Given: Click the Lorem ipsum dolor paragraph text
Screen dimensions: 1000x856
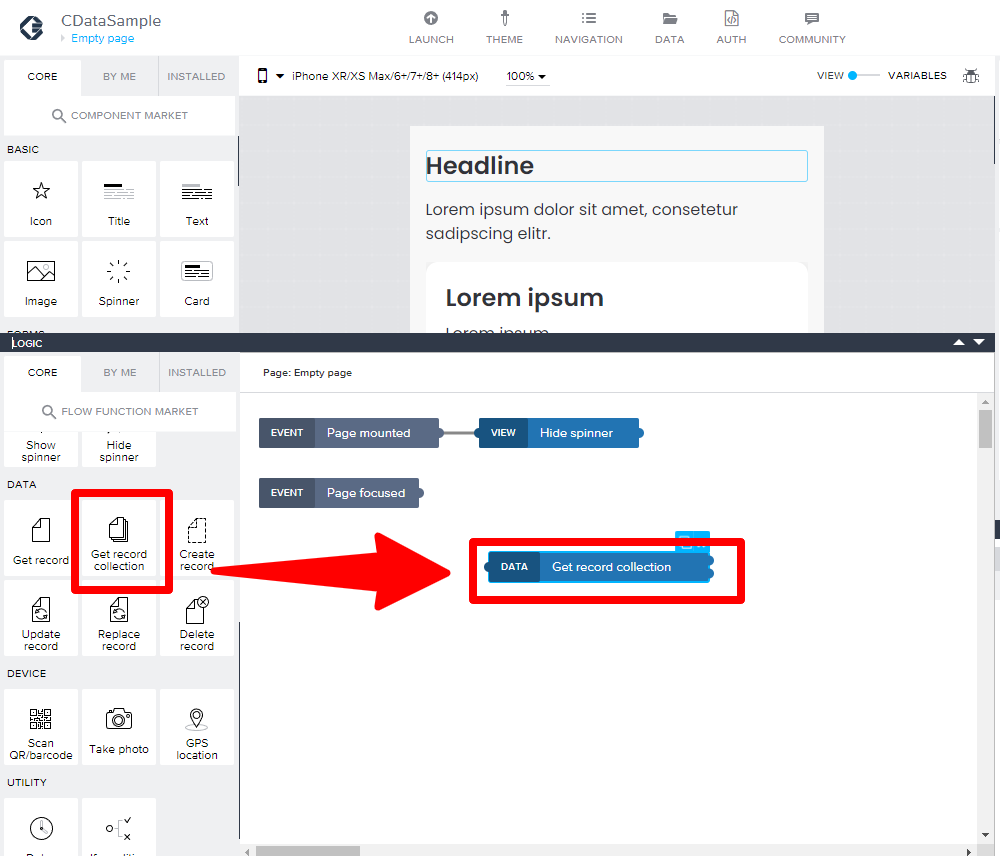Looking at the screenshot, I should [582, 221].
